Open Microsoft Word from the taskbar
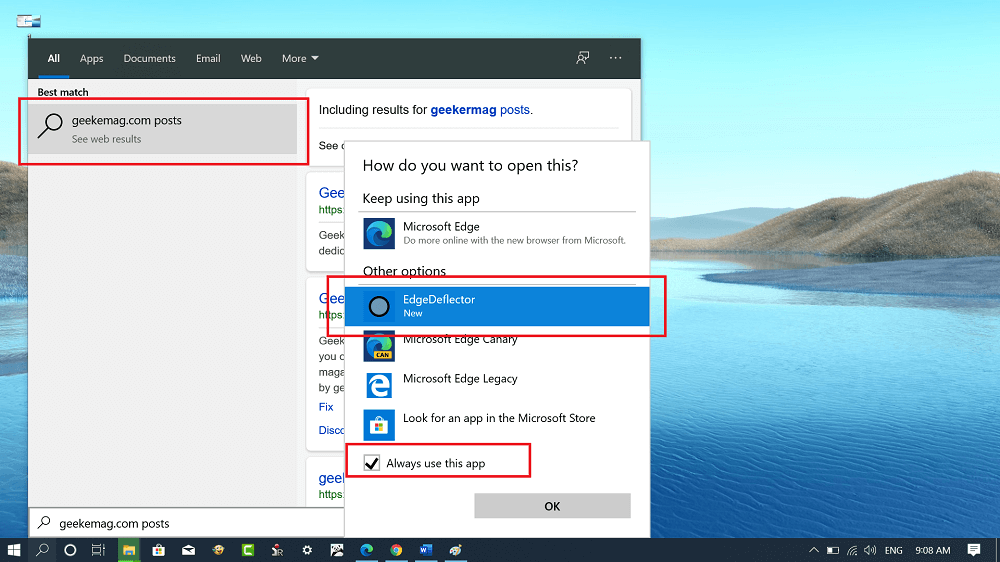The image size is (1000, 562). [x=426, y=550]
